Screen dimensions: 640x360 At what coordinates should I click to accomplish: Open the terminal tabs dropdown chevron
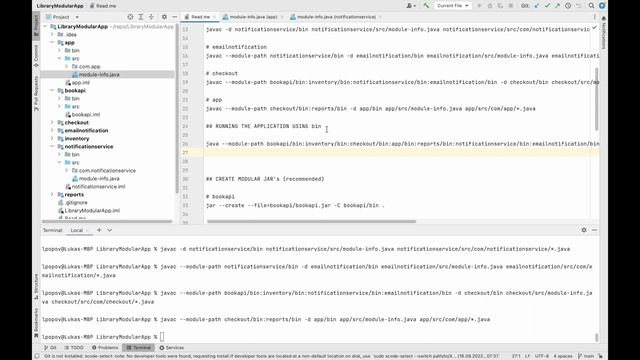[x=109, y=230]
